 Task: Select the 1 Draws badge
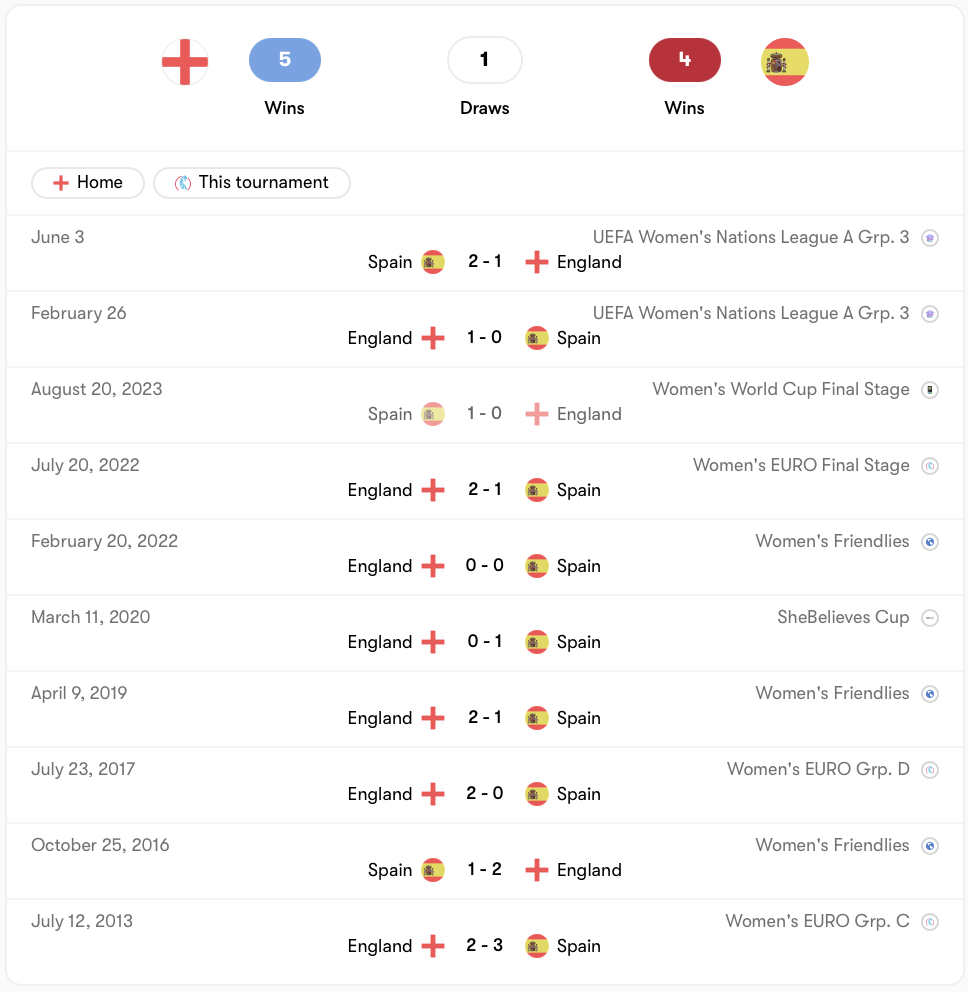click(485, 60)
